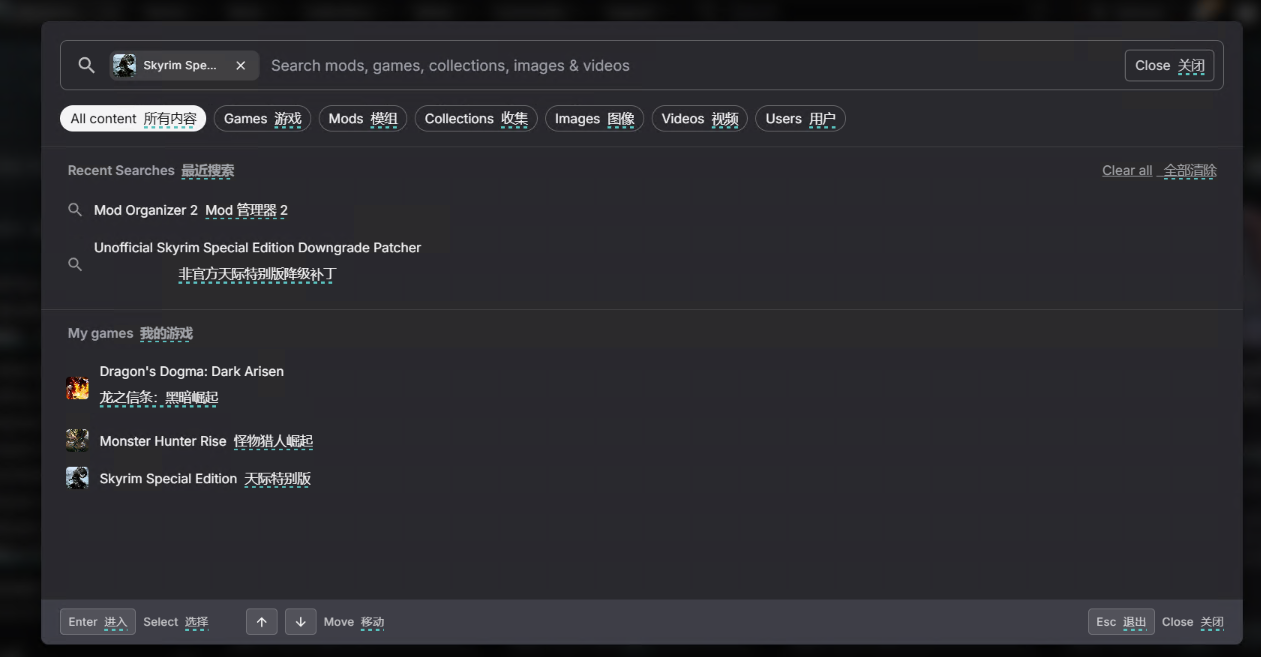Click search icon beside Downgrade Patcher entry

coord(75,264)
